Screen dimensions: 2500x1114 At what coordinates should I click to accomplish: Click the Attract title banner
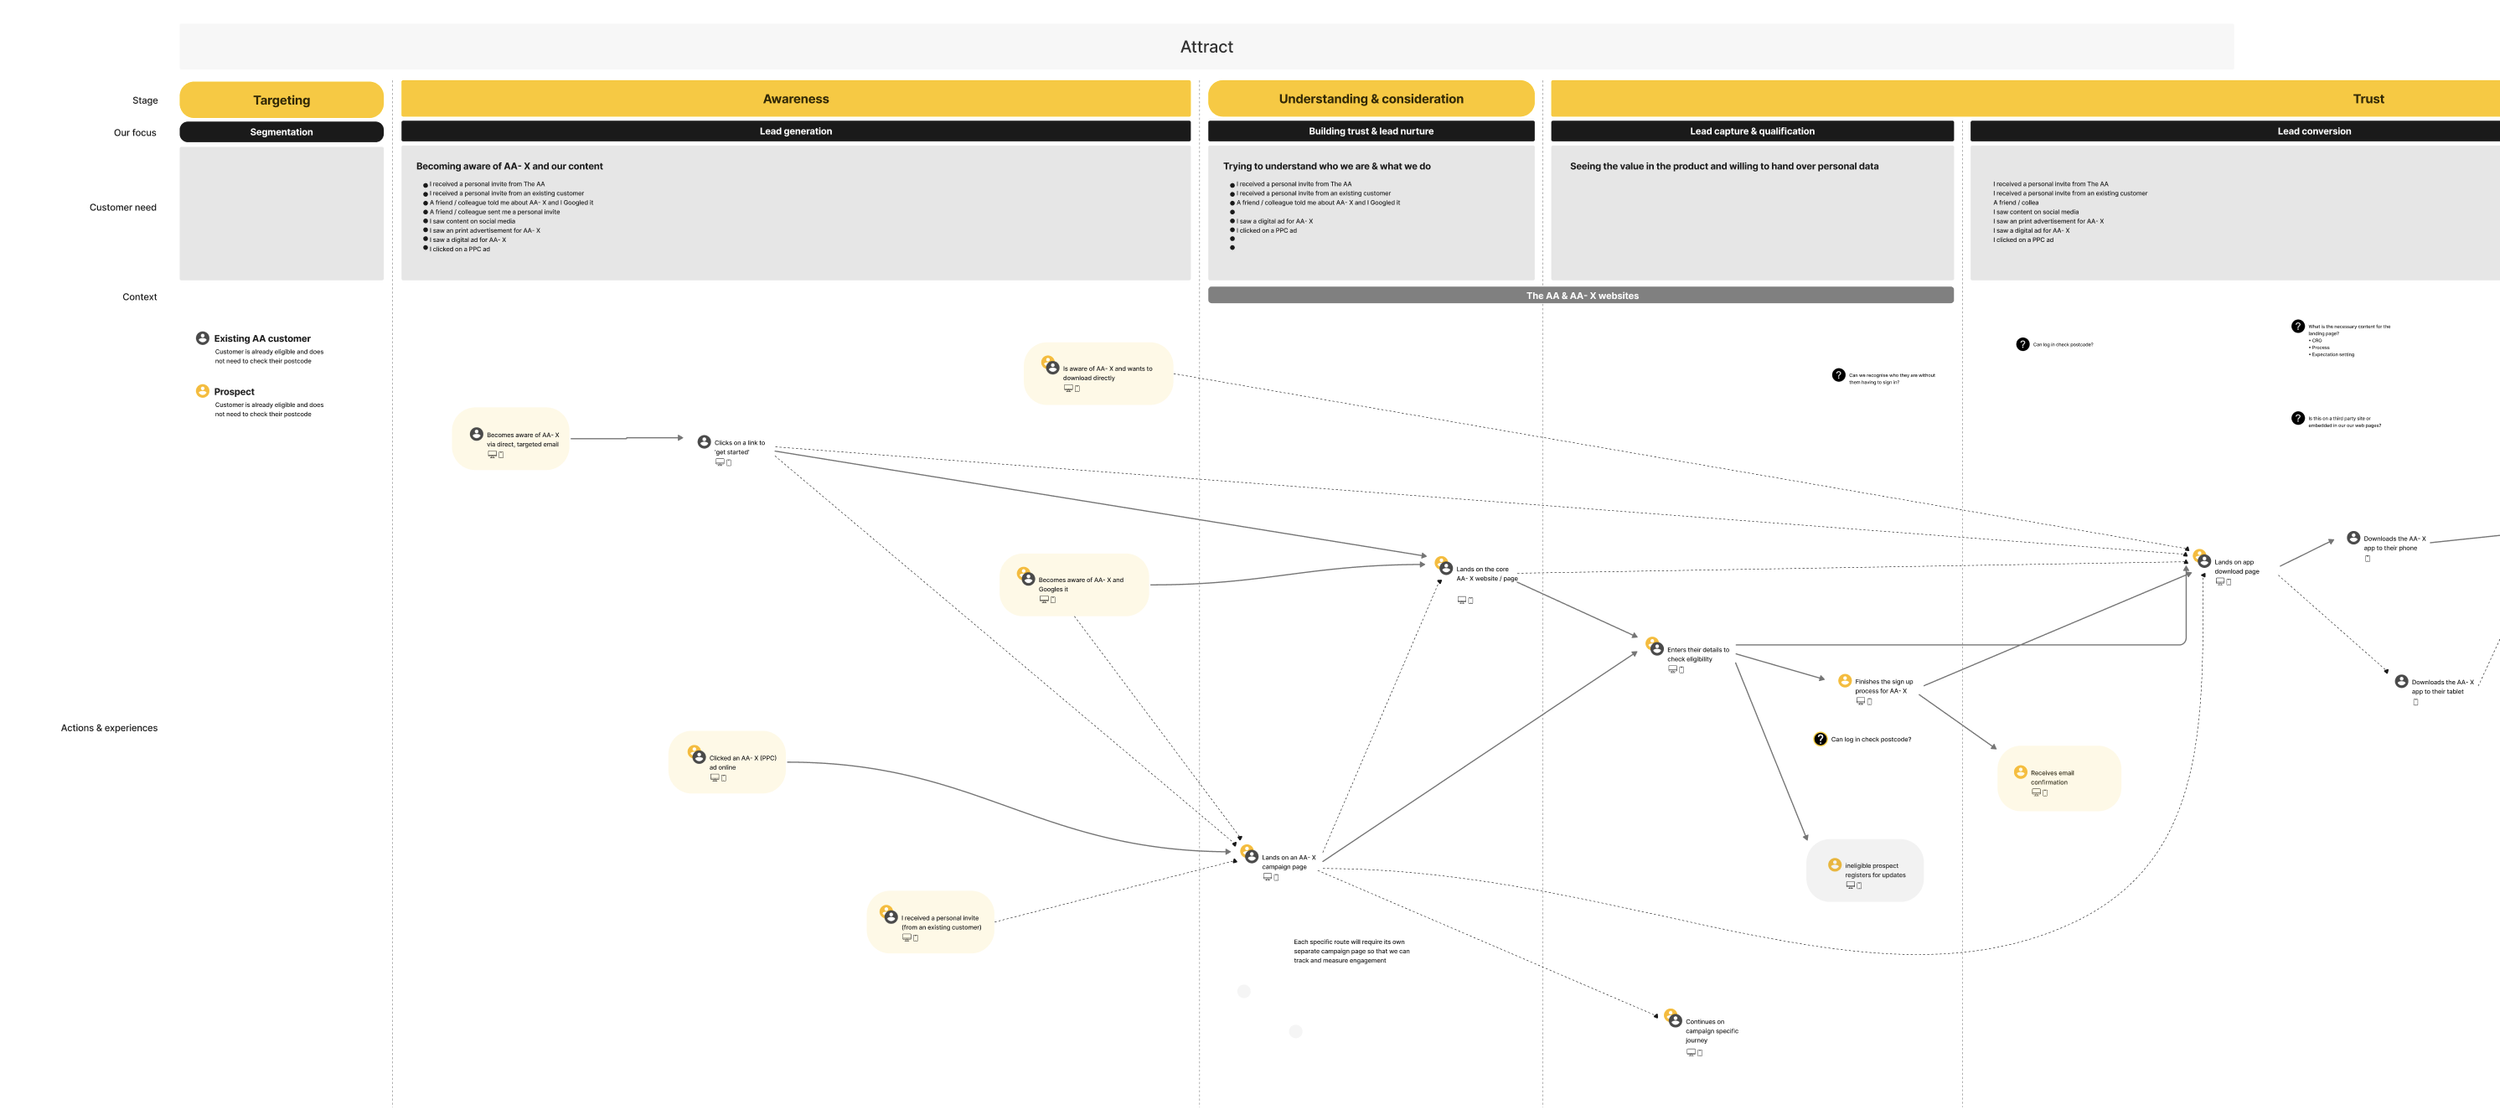(x=1206, y=47)
